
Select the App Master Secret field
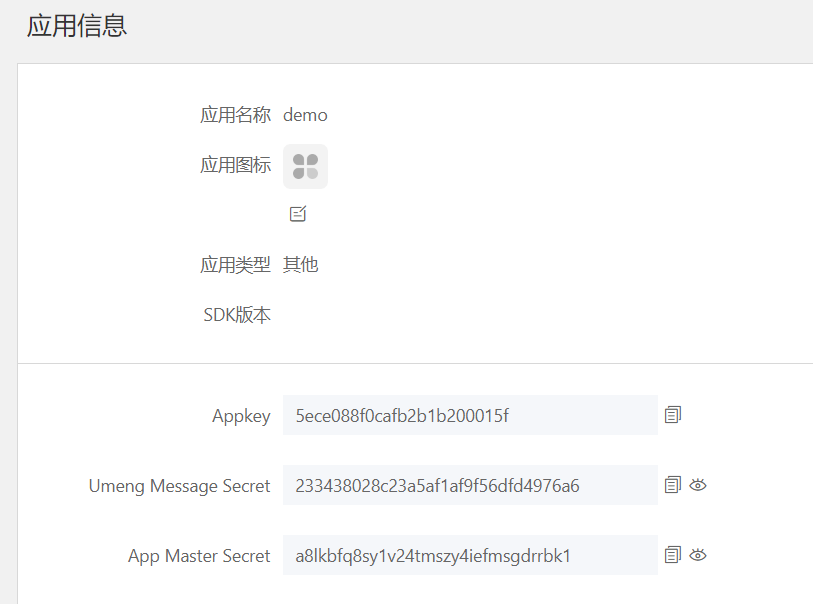470,555
